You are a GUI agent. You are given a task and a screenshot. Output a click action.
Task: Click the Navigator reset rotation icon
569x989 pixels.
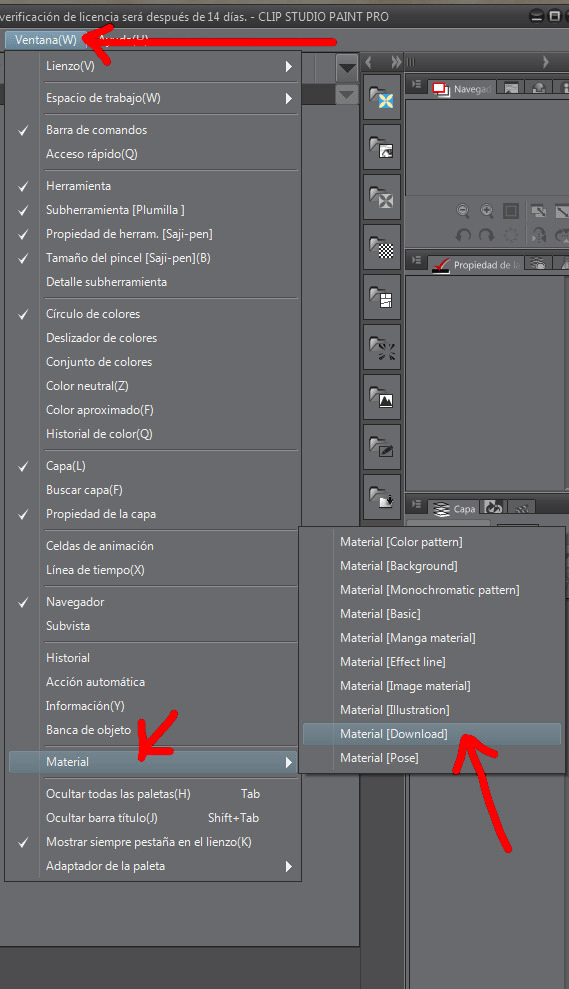tap(511, 235)
